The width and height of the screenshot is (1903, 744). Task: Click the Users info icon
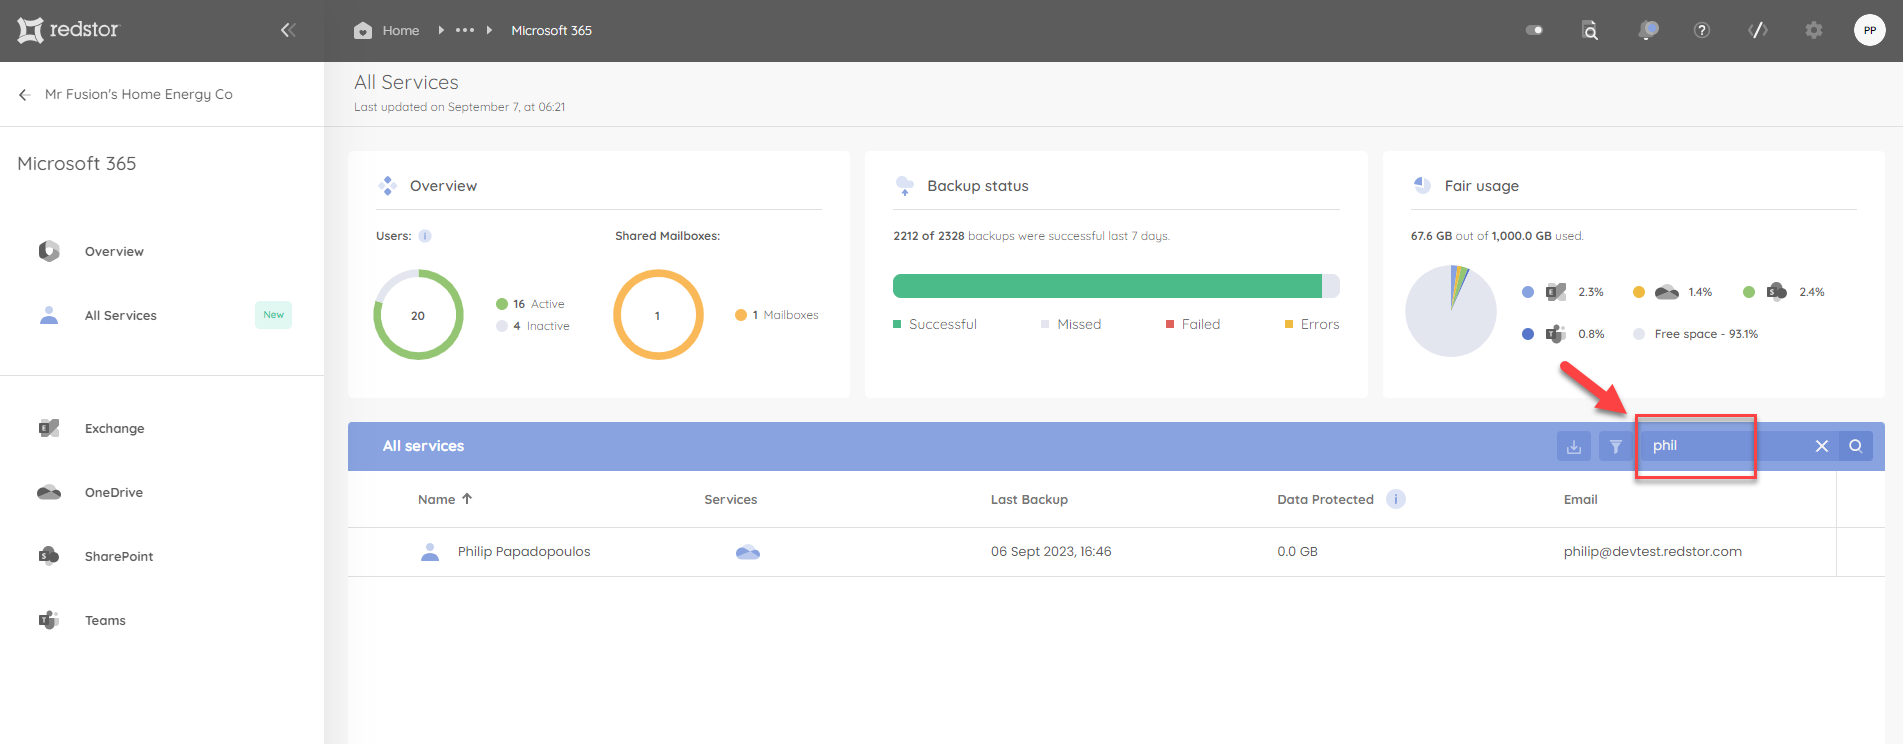(425, 236)
